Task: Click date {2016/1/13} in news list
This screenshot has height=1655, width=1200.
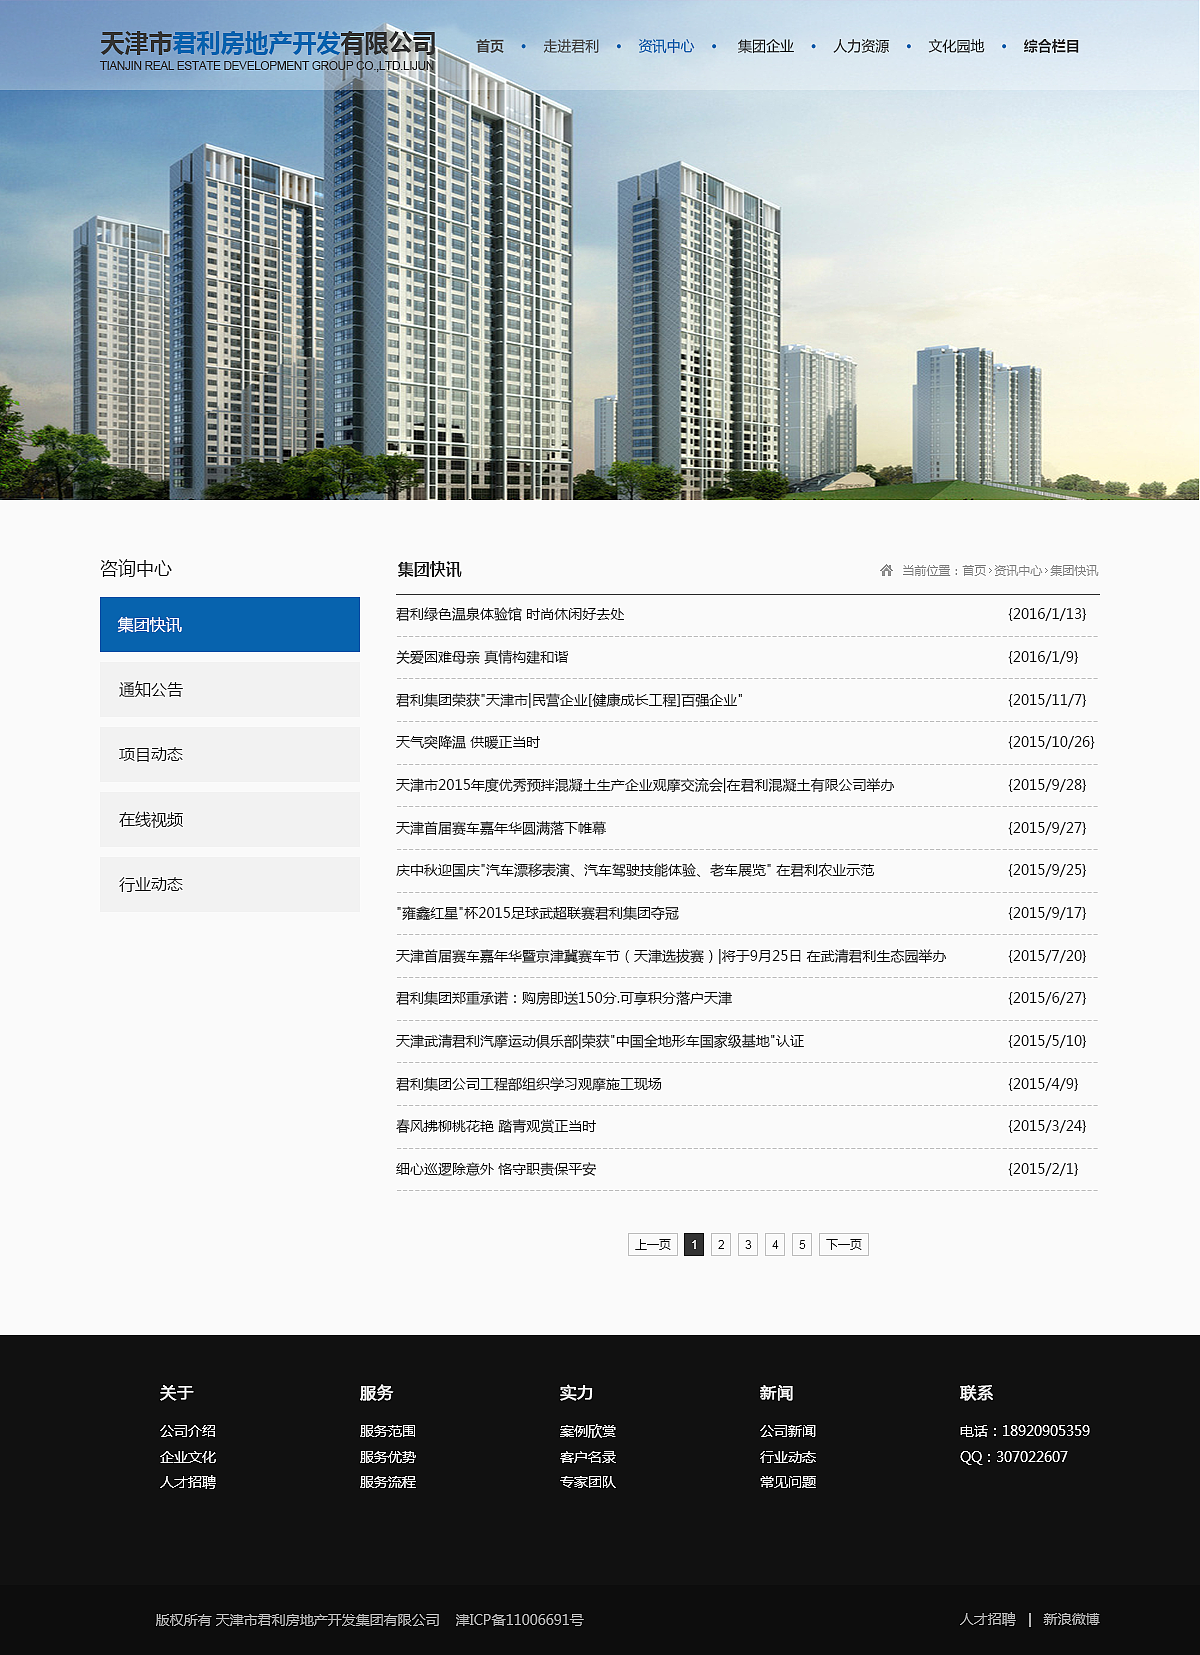Action: [1047, 614]
